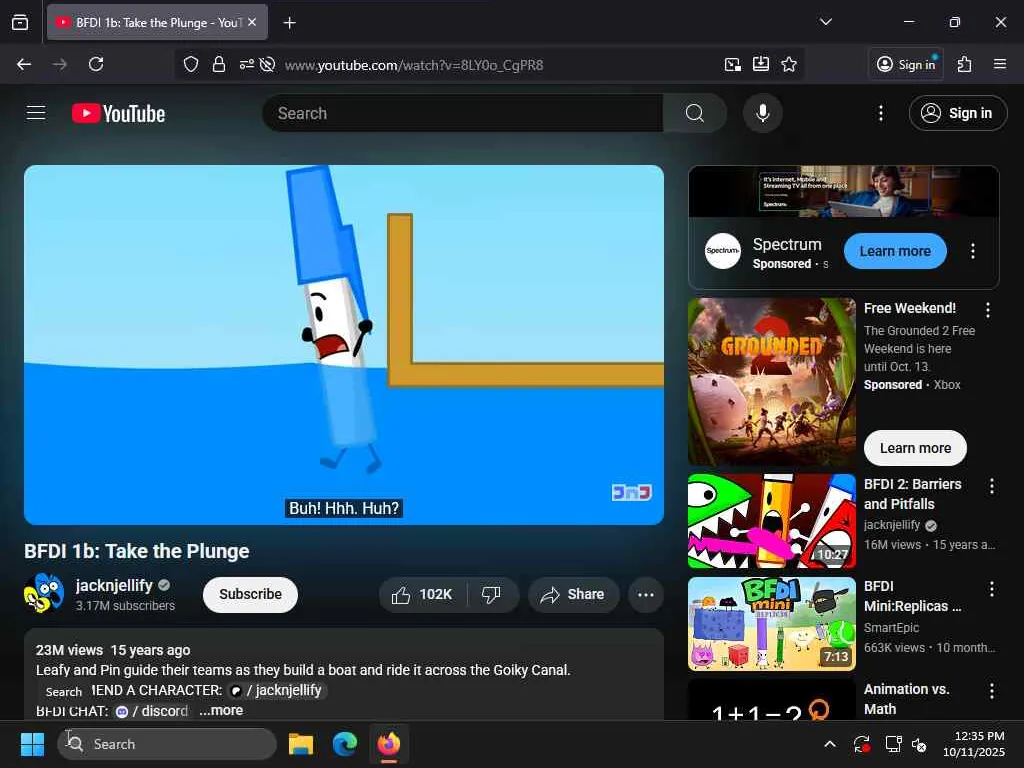The width and height of the screenshot is (1024, 768).
Task: Open Free Weekend! ad options menu
Action: (x=987, y=310)
